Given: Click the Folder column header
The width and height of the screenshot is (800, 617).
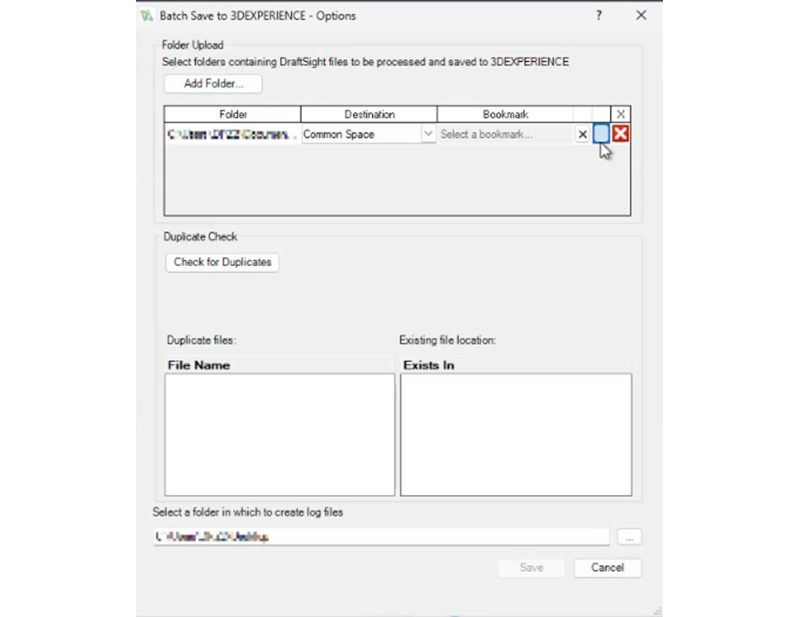Looking at the screenshot, I should [x=232, y=113].
